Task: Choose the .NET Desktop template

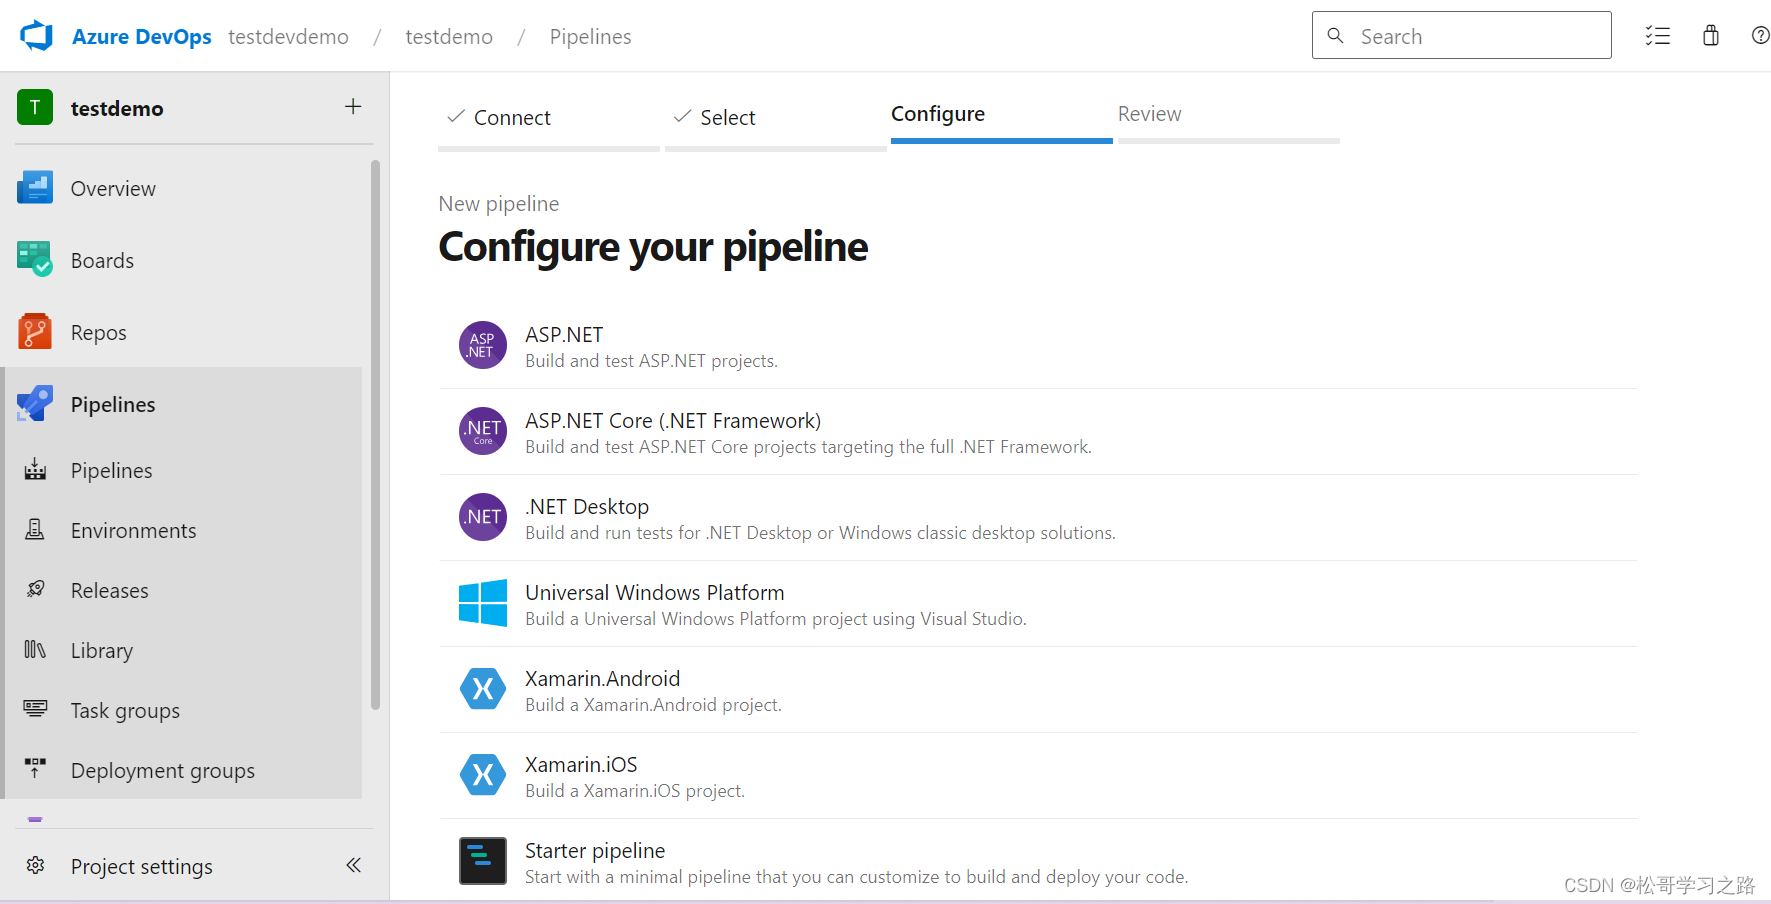Action: point(1038,518)
